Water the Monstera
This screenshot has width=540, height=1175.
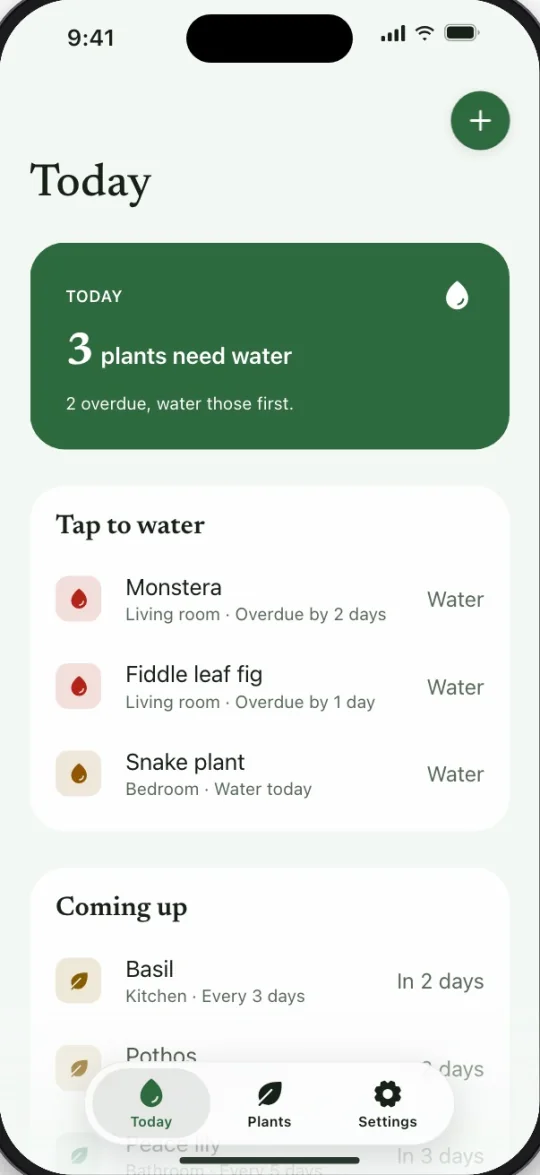455,599
